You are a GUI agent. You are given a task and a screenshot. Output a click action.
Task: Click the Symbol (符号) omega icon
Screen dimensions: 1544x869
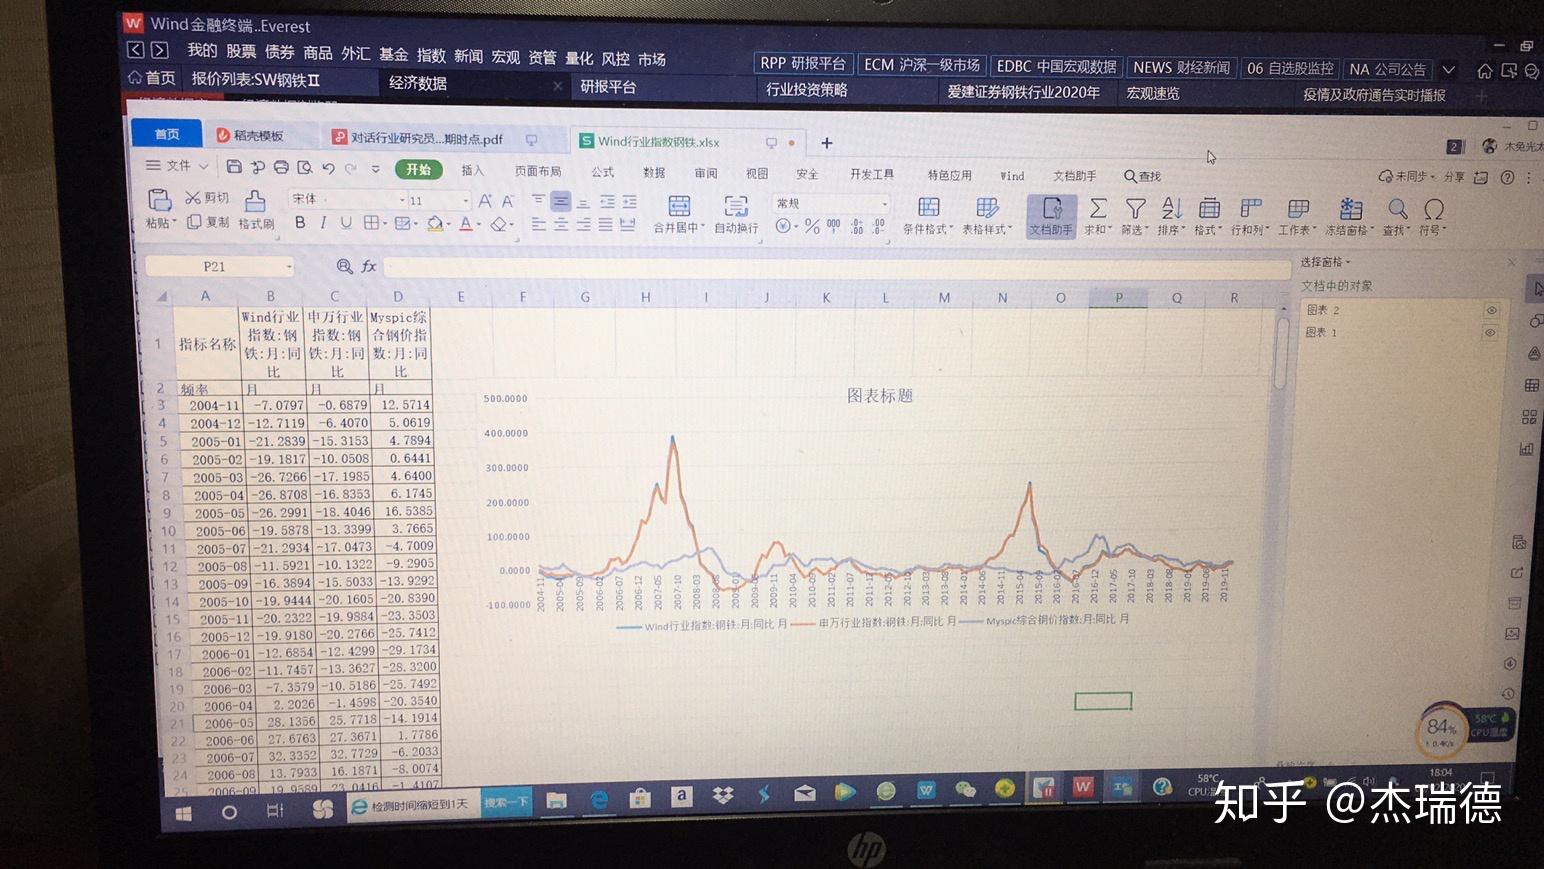pos(1434,209)
